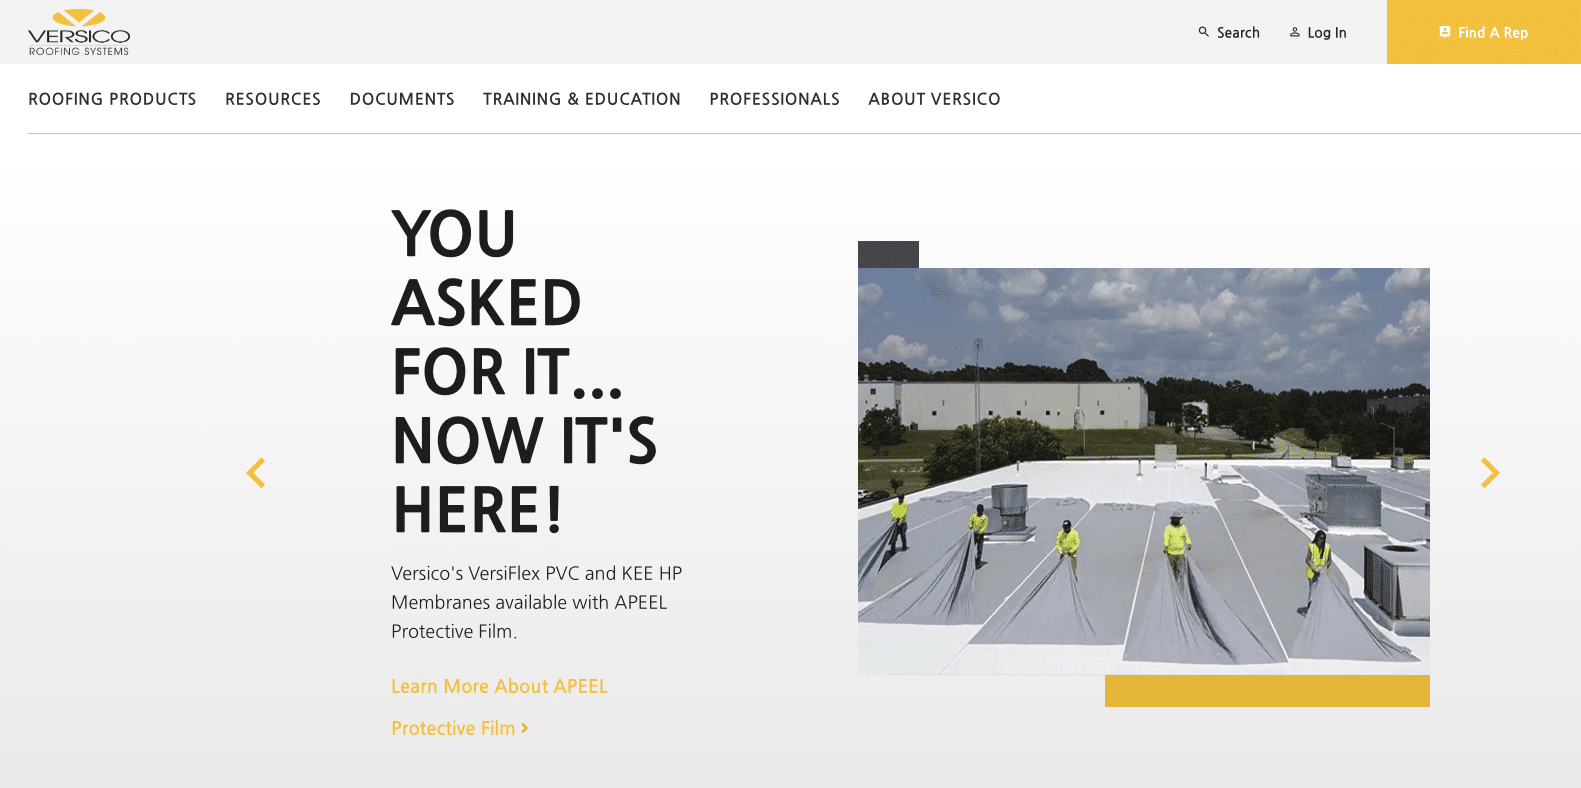Click the rooftop workers hero image

(x=1144, y=471)
